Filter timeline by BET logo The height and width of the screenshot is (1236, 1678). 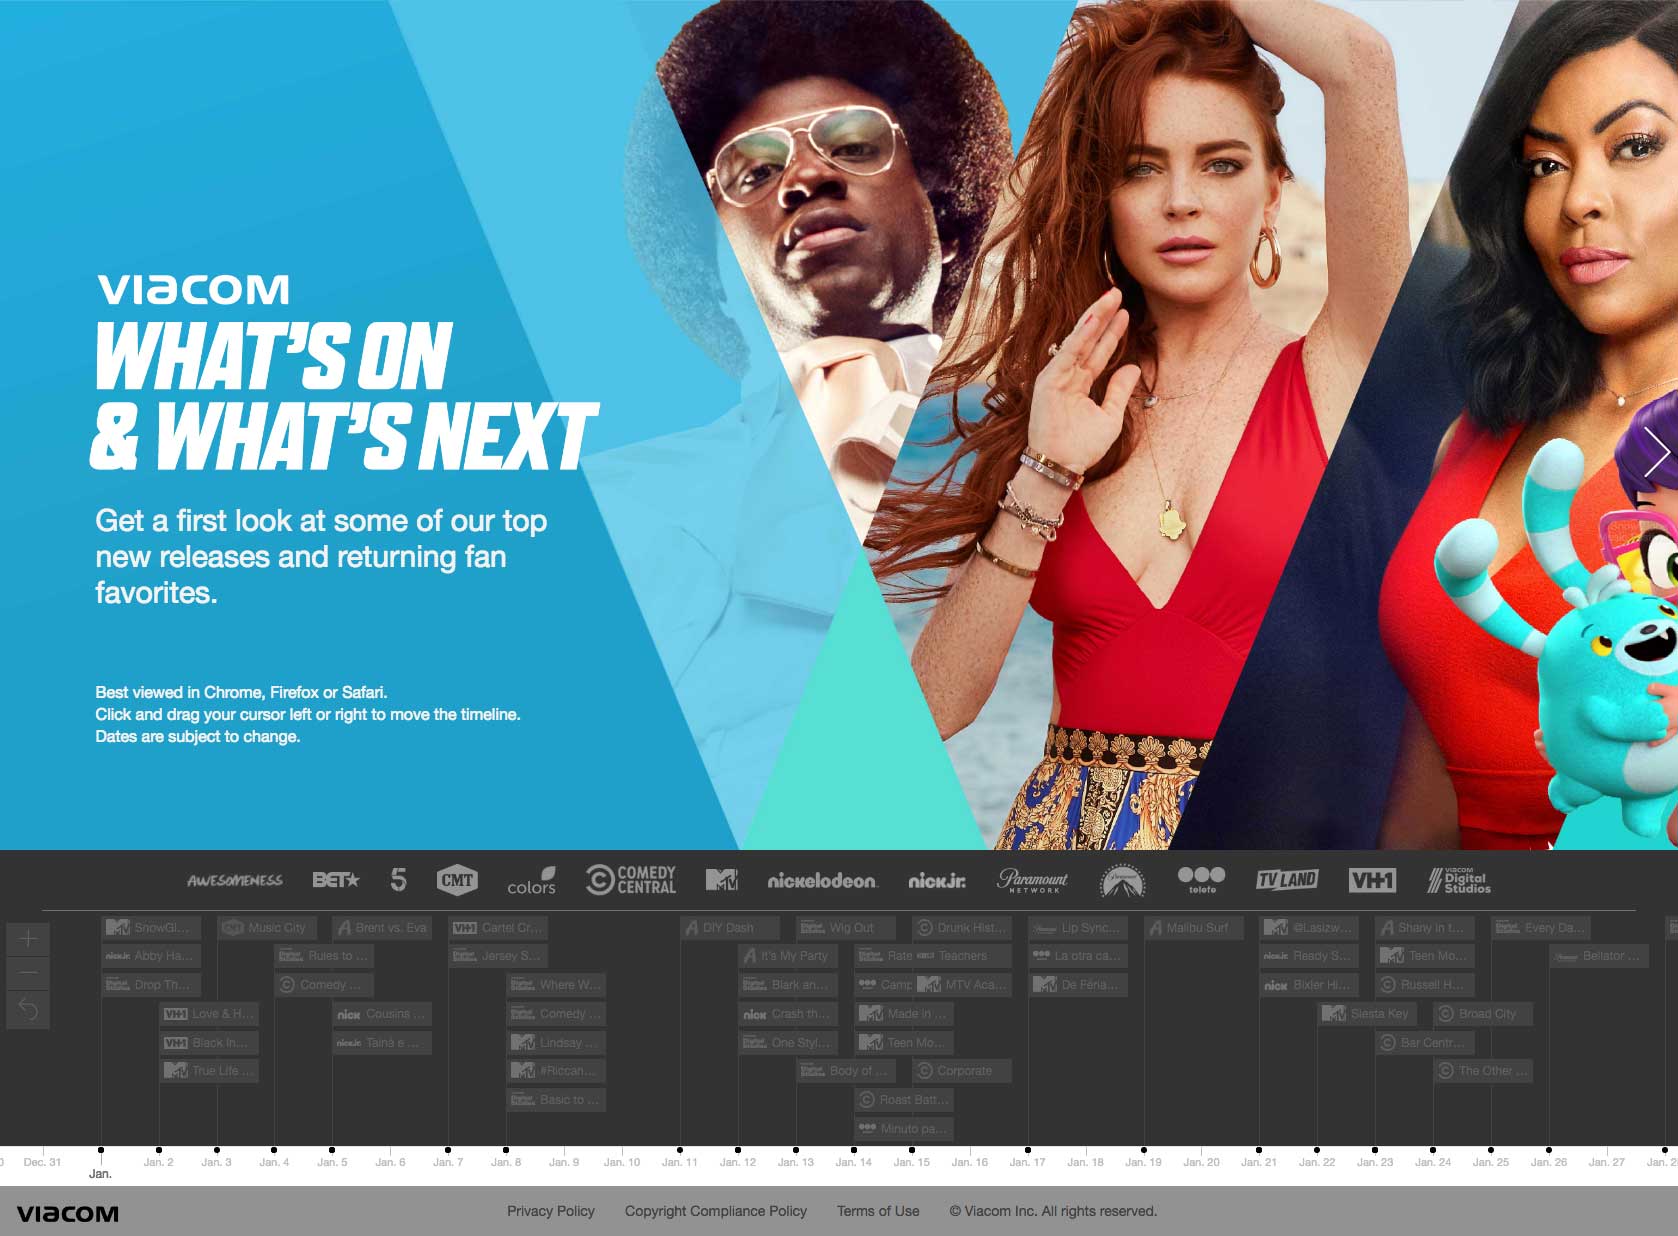pos(335,880)
